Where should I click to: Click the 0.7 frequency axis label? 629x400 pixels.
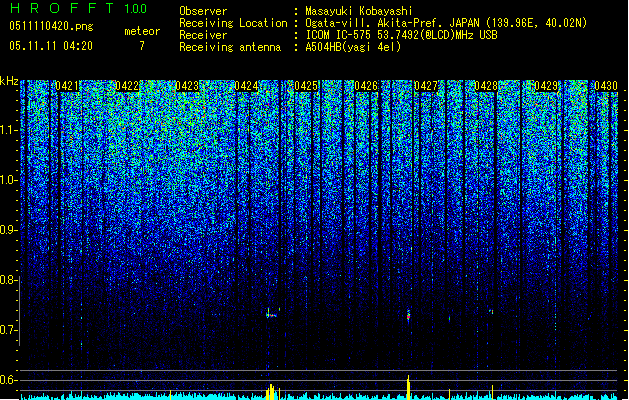(8, 330)
